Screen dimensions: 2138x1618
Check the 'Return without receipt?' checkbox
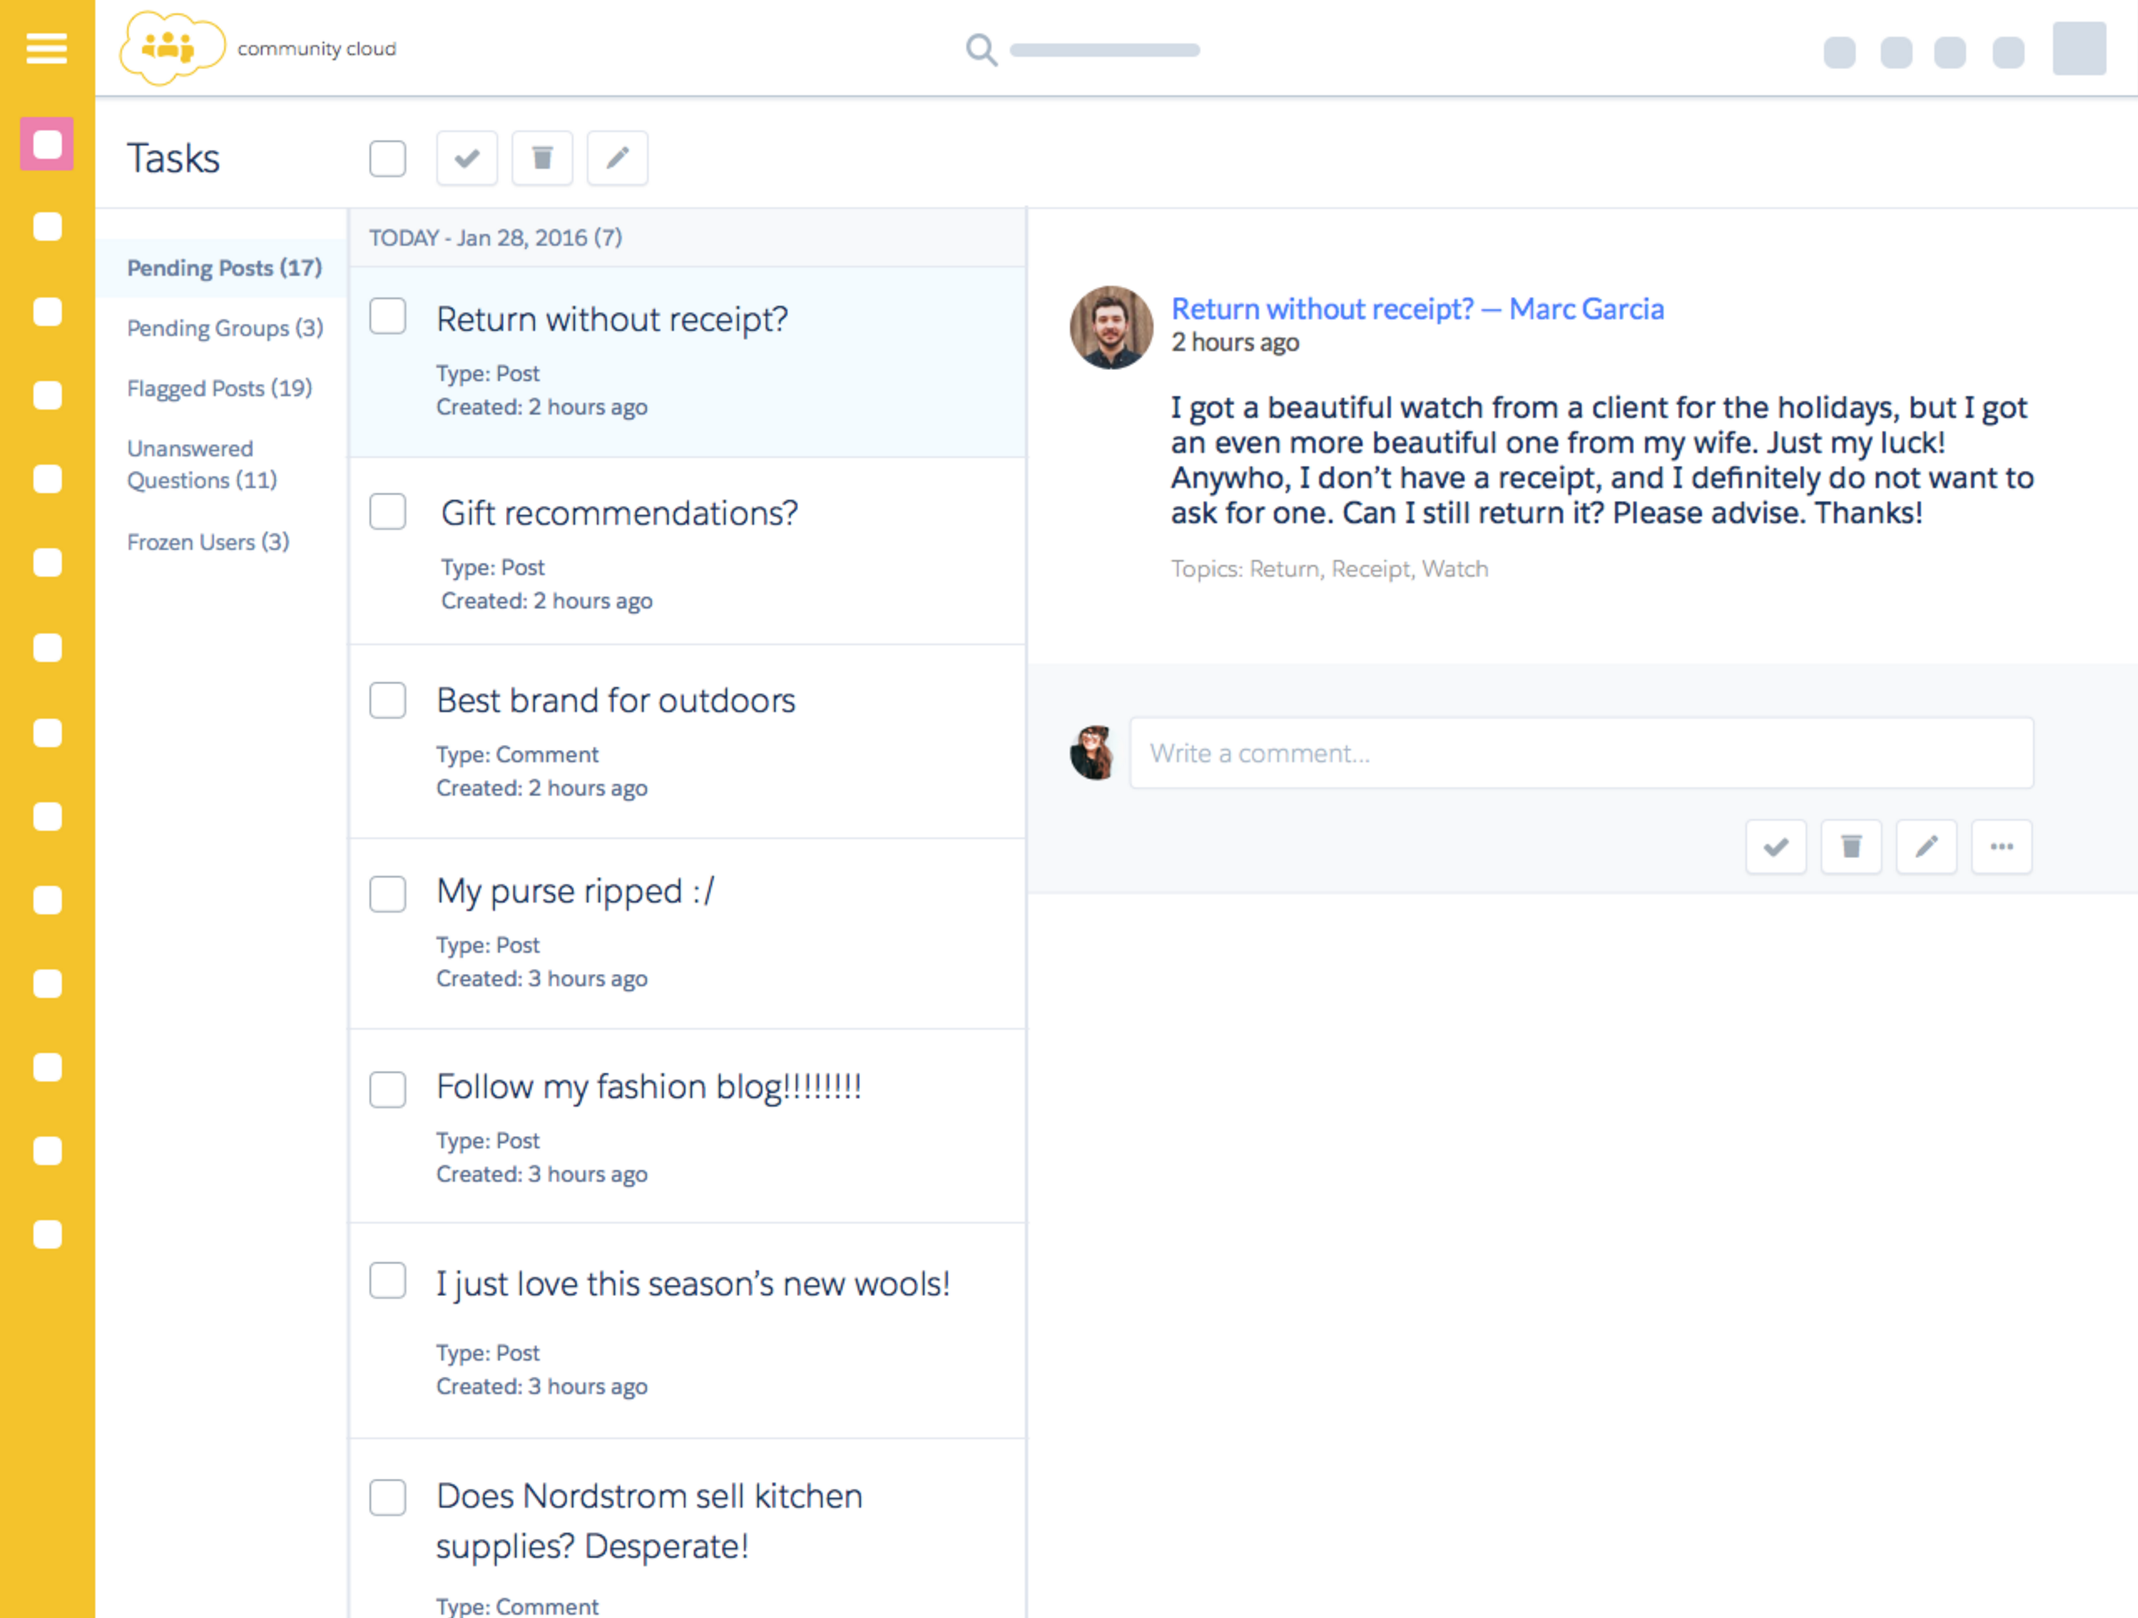[388, 317]
